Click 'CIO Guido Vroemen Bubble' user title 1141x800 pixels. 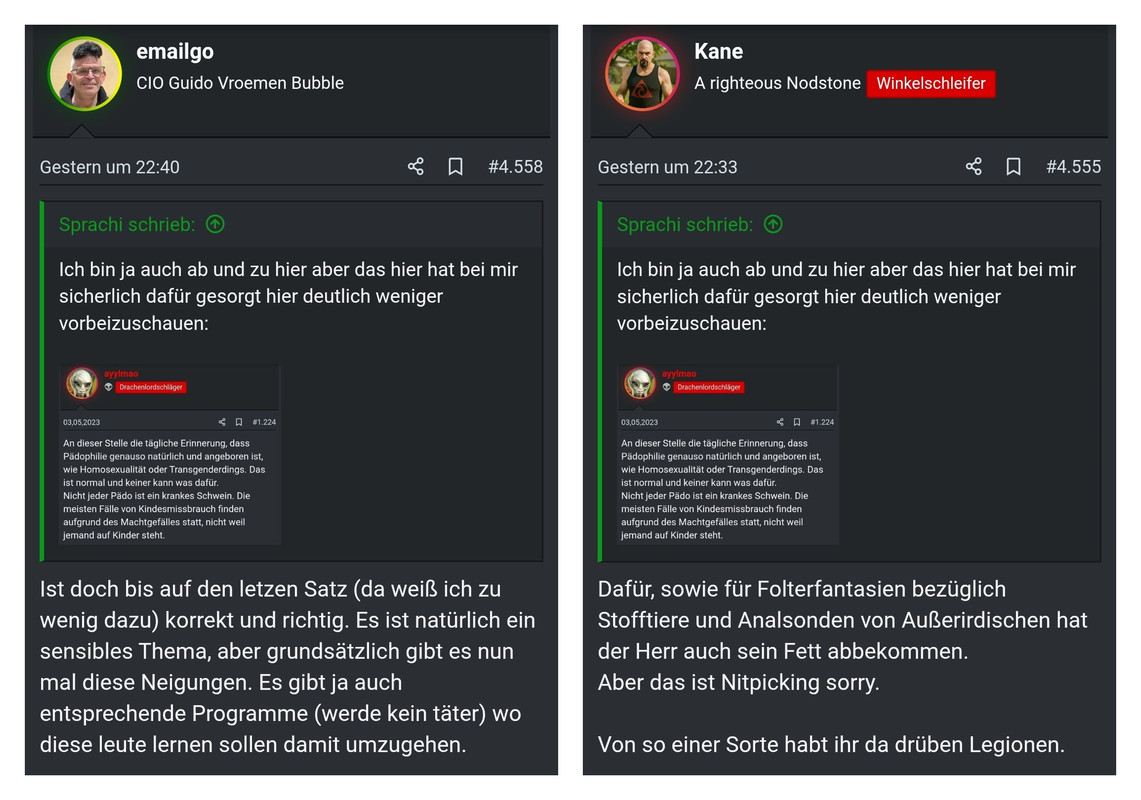point(239,83)
